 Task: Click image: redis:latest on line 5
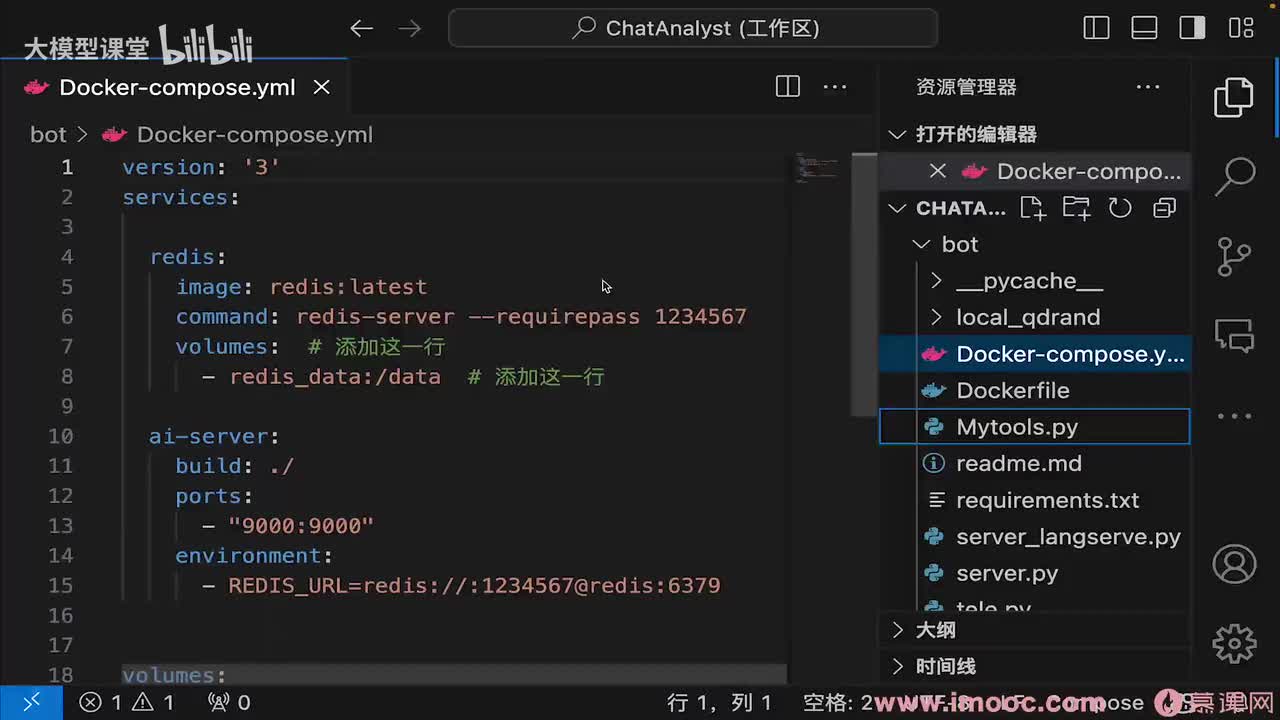[301, 287]
